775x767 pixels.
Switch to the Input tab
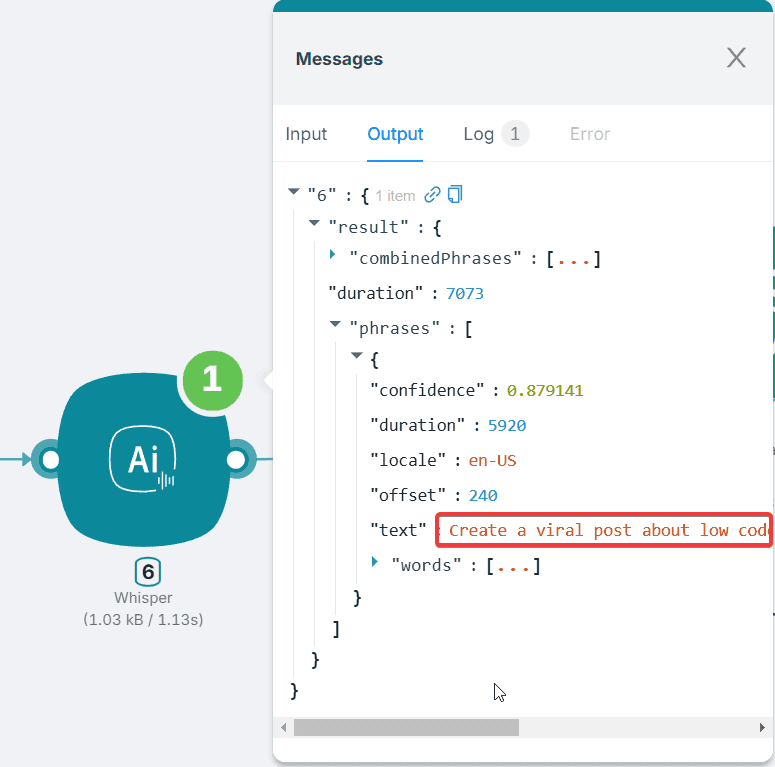[306, 134]
